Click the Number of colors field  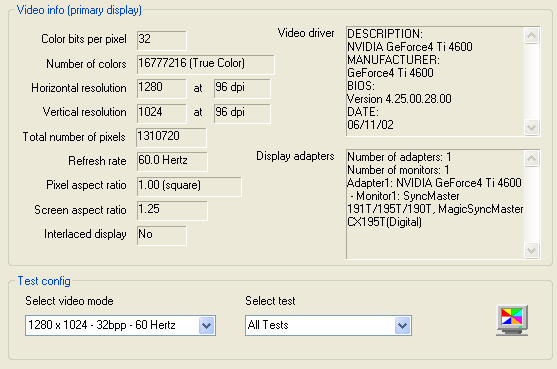click(x=205, y=64)
